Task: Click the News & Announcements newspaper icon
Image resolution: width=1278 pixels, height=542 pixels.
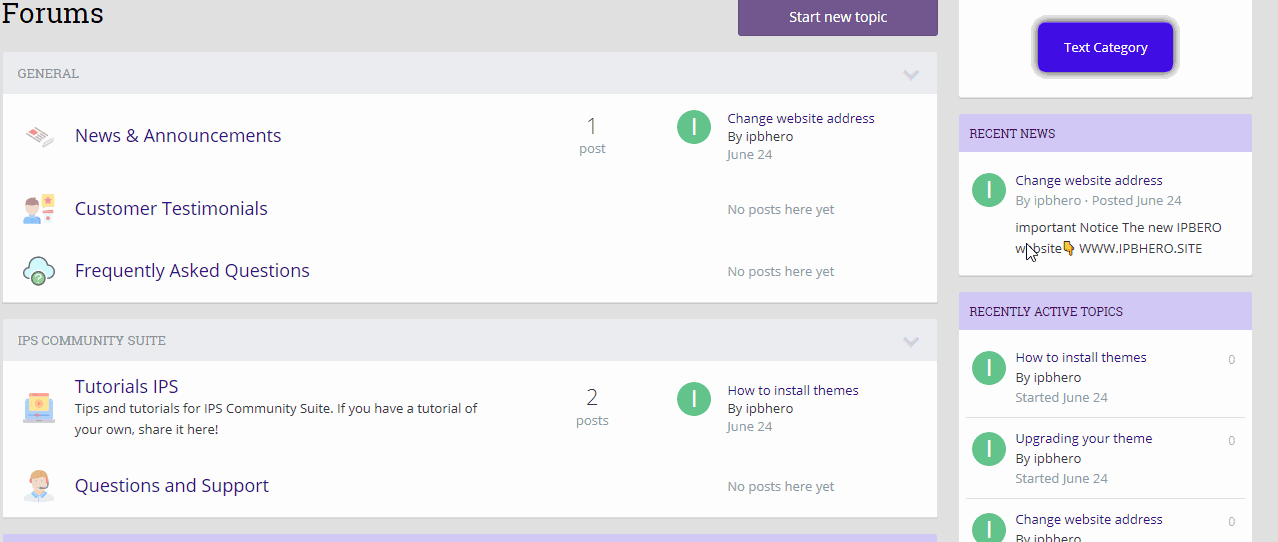Action: (39, 136)
